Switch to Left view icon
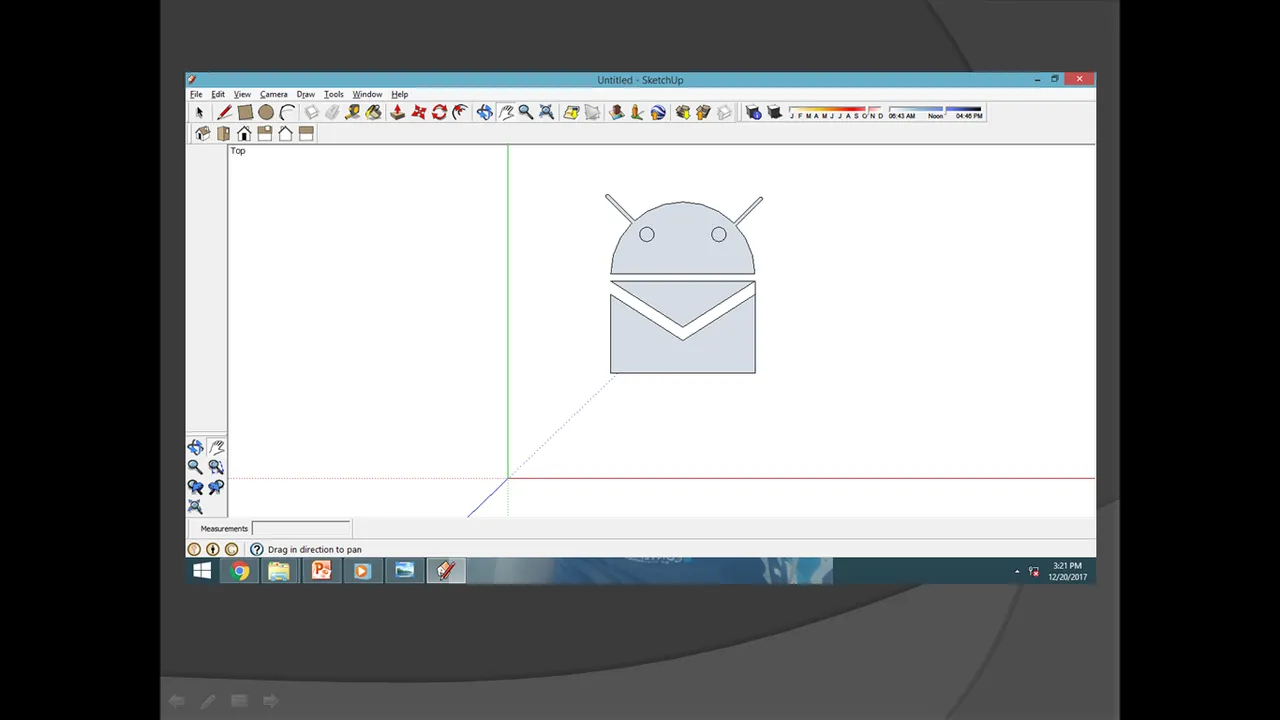Screen dimensions: 1280x720 click(306, 133)
